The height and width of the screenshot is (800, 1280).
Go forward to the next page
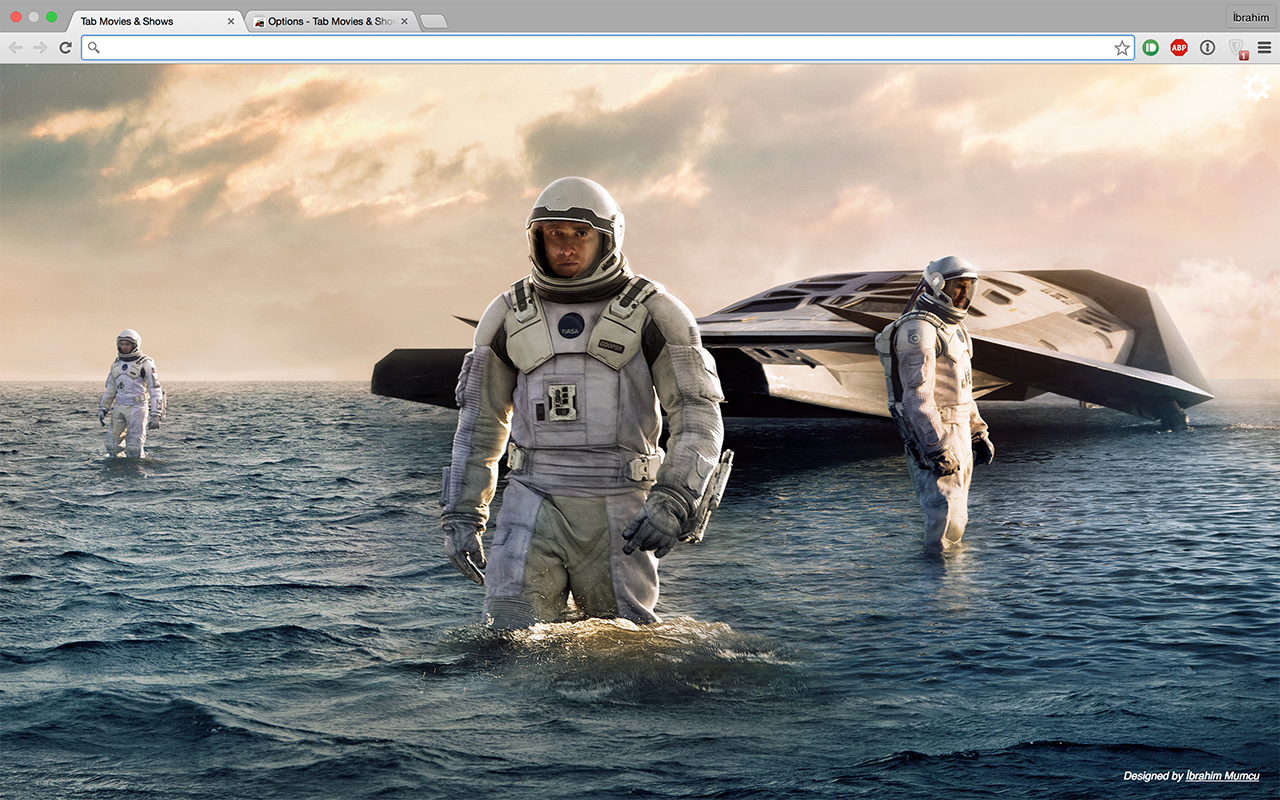point(40,48)
